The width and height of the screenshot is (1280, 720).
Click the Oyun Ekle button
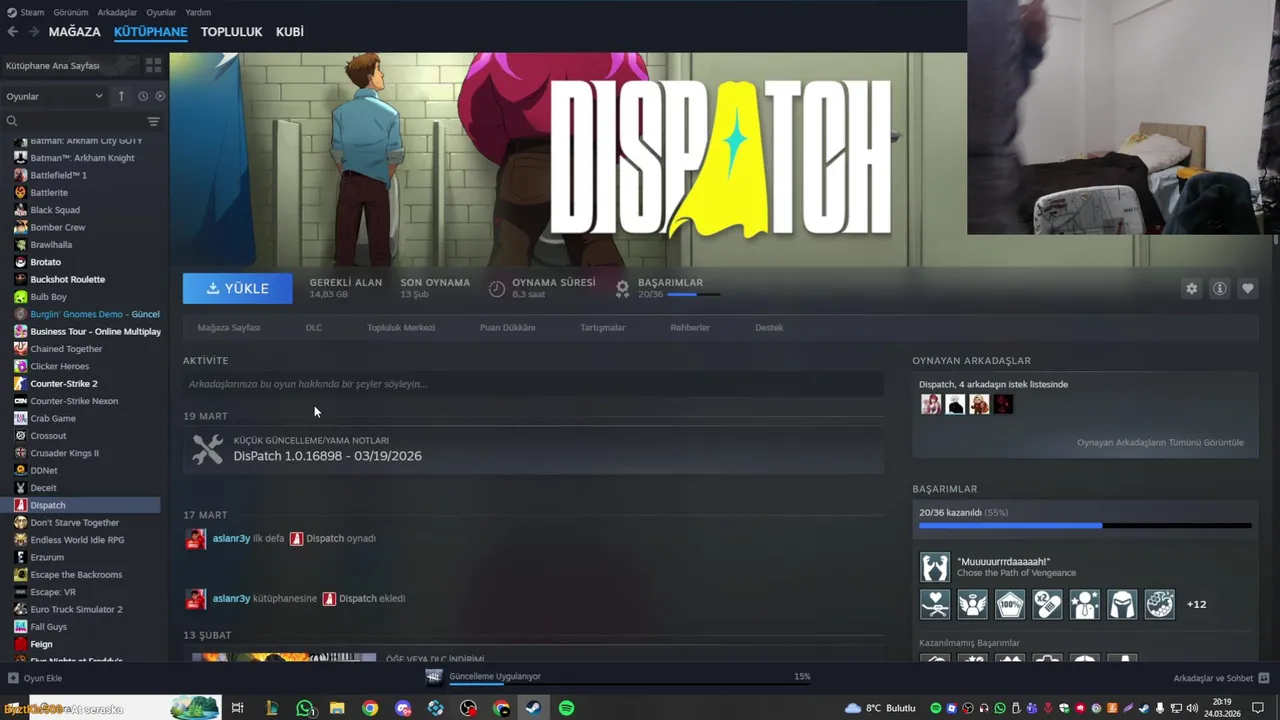point(35,678)
